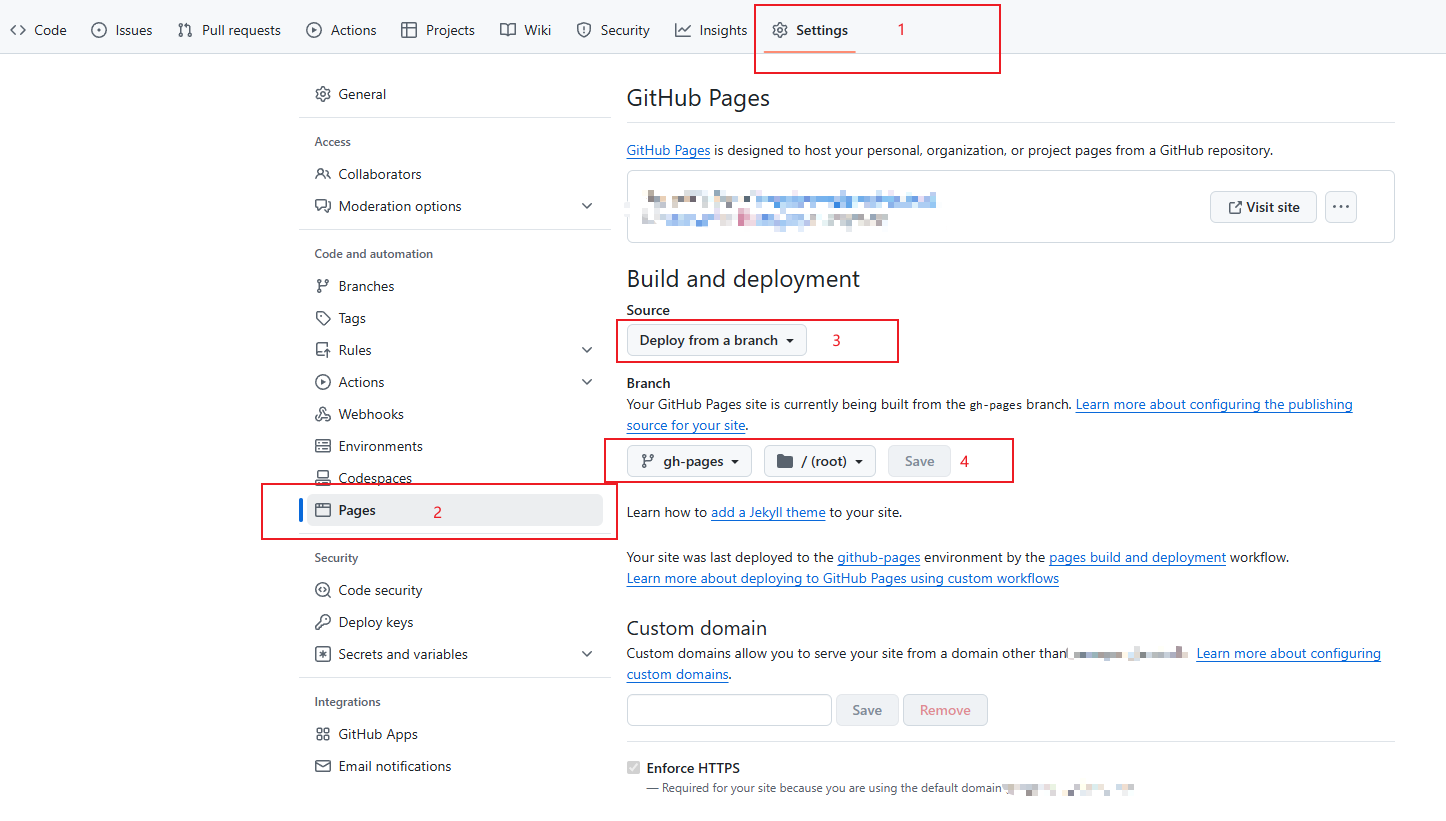
Task: Click the Deploy keys key icon
Action: (x=323, y=622)
